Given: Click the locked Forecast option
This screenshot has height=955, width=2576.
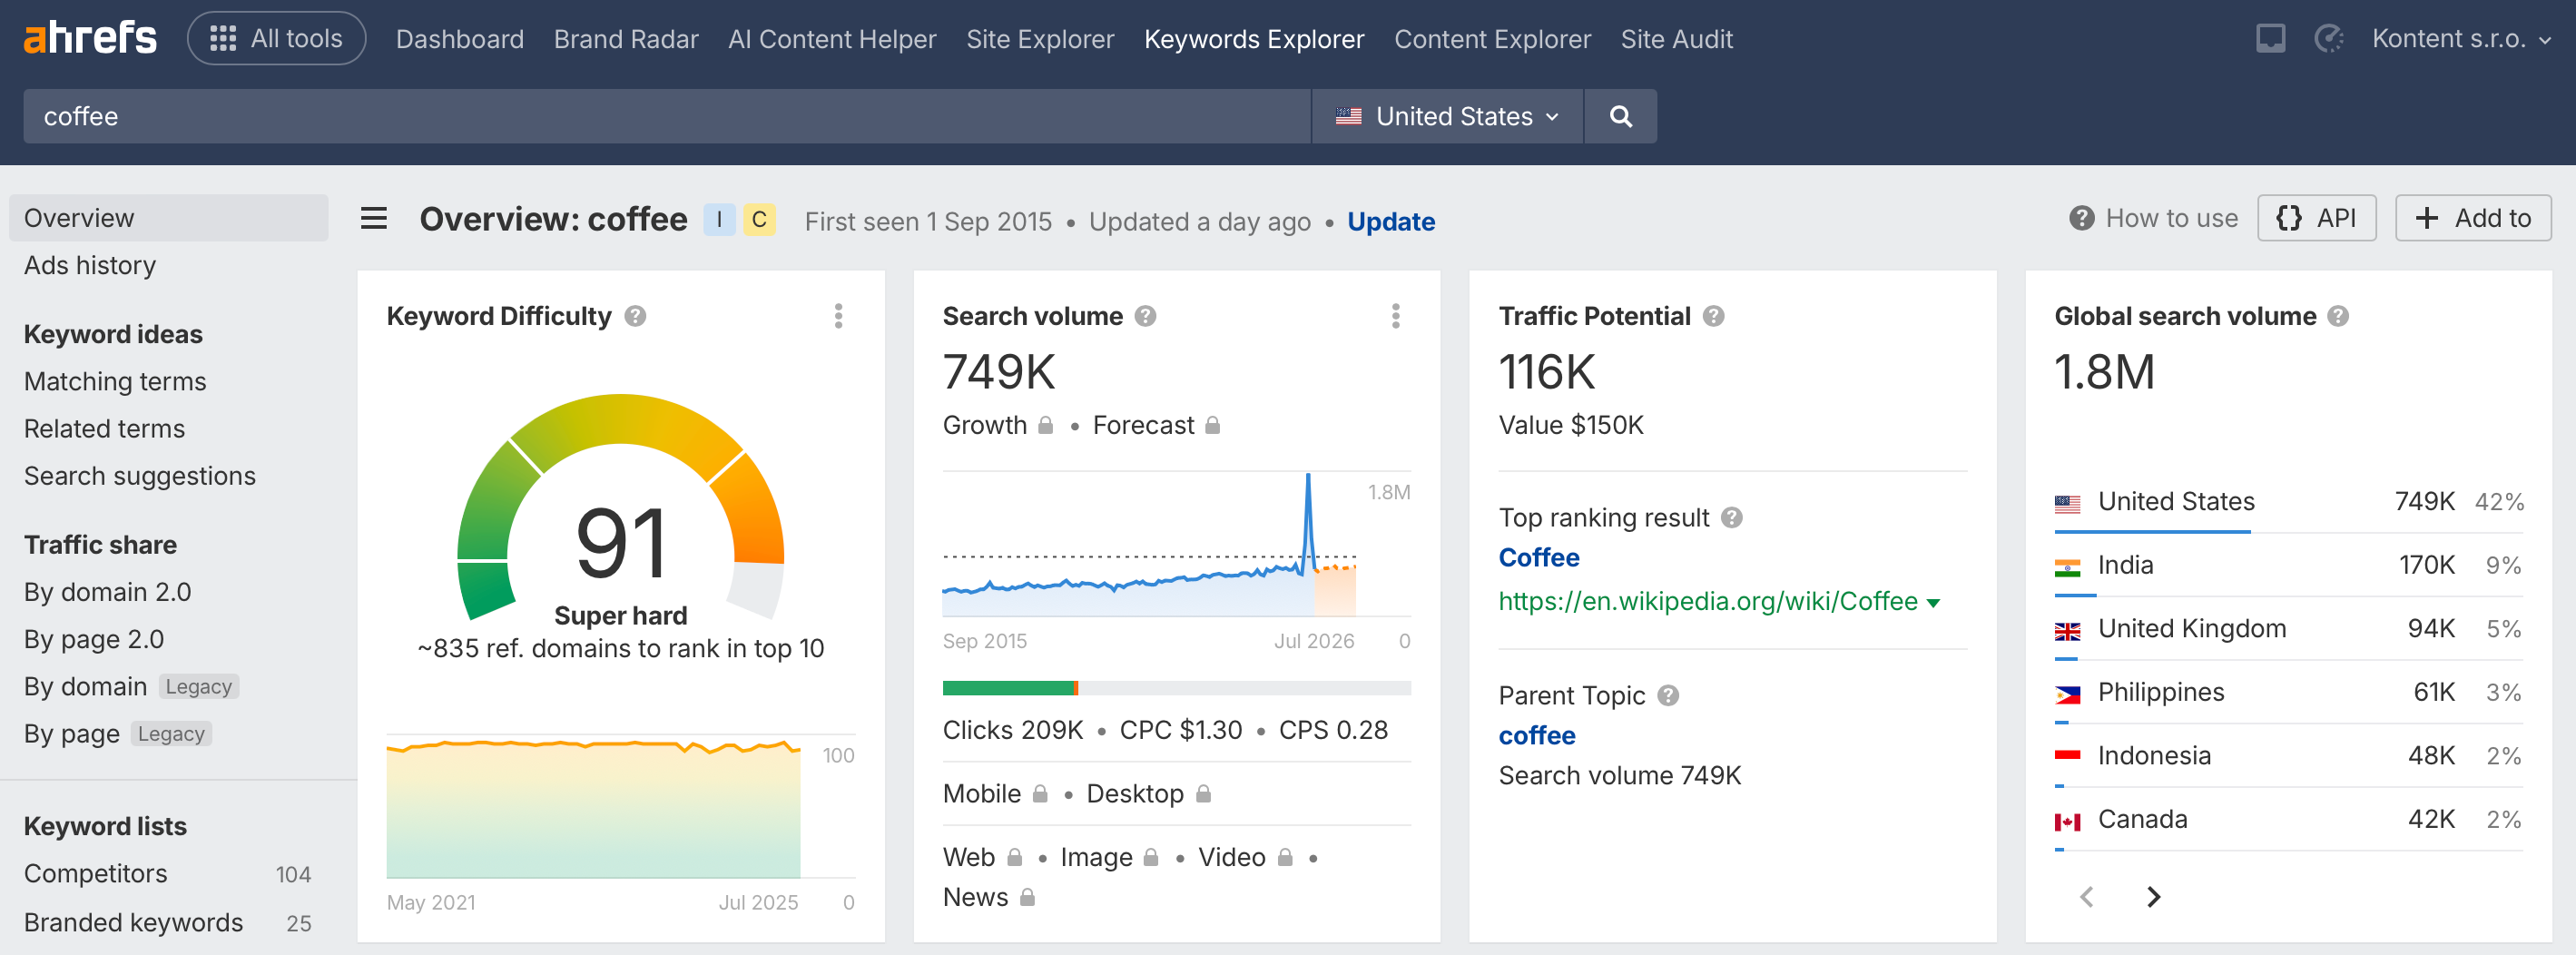Looking at the screenshot, I should click(1156, 425).
